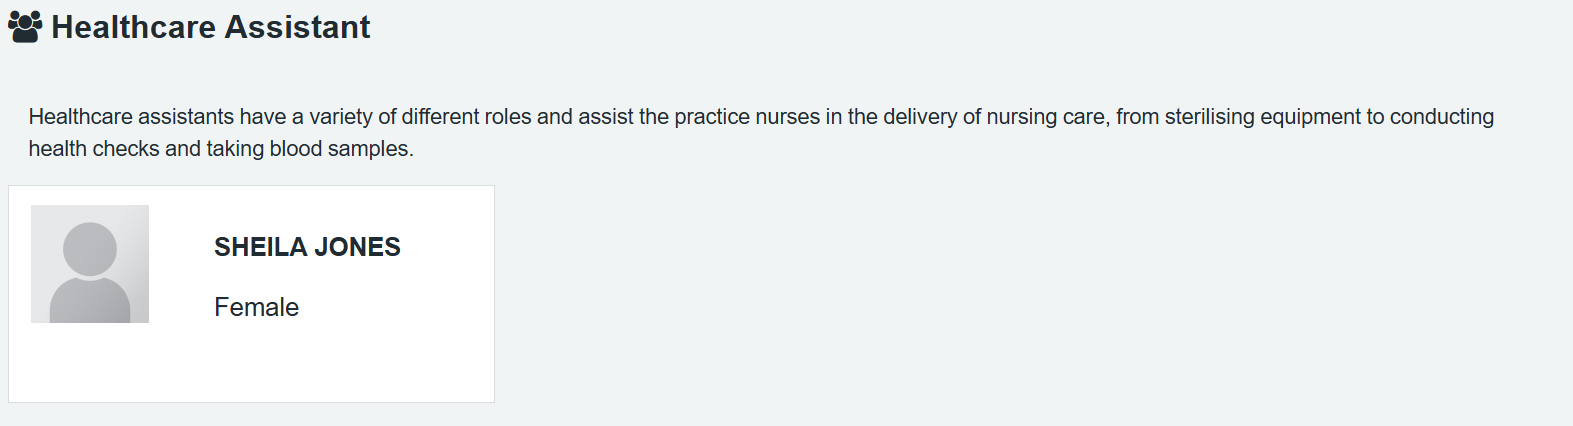Viewport: 1573px width, 426px height.
Task: Click the surname JONES on card
Action: [357, 247]
